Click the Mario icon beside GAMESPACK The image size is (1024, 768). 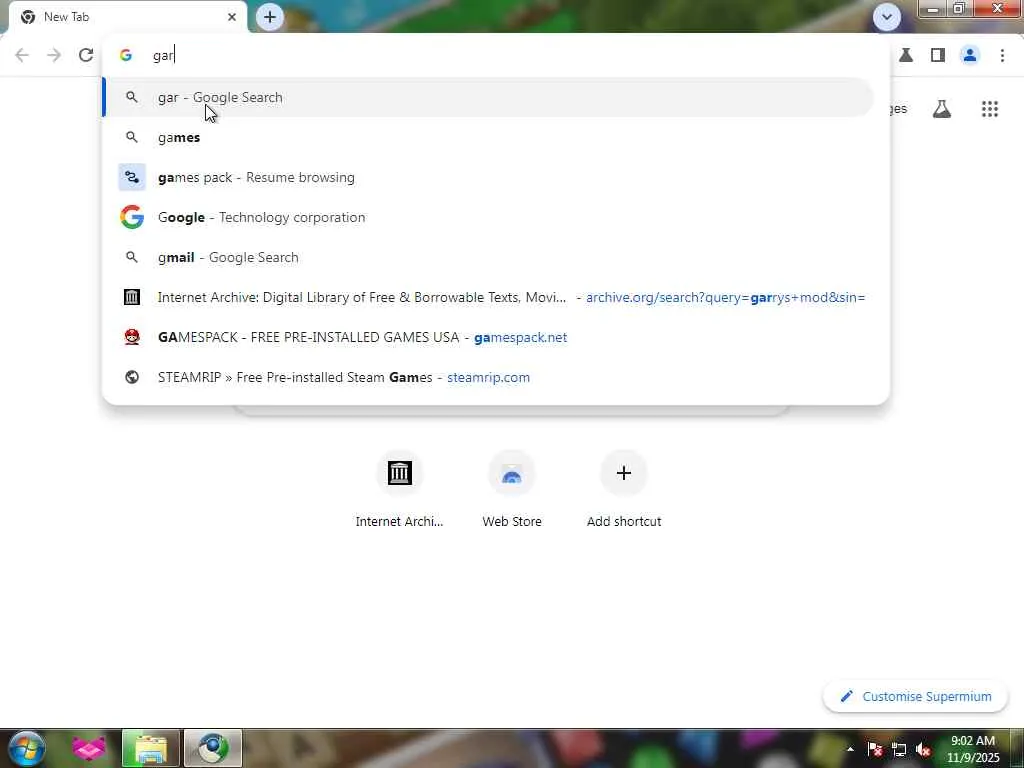coord(132,337)
